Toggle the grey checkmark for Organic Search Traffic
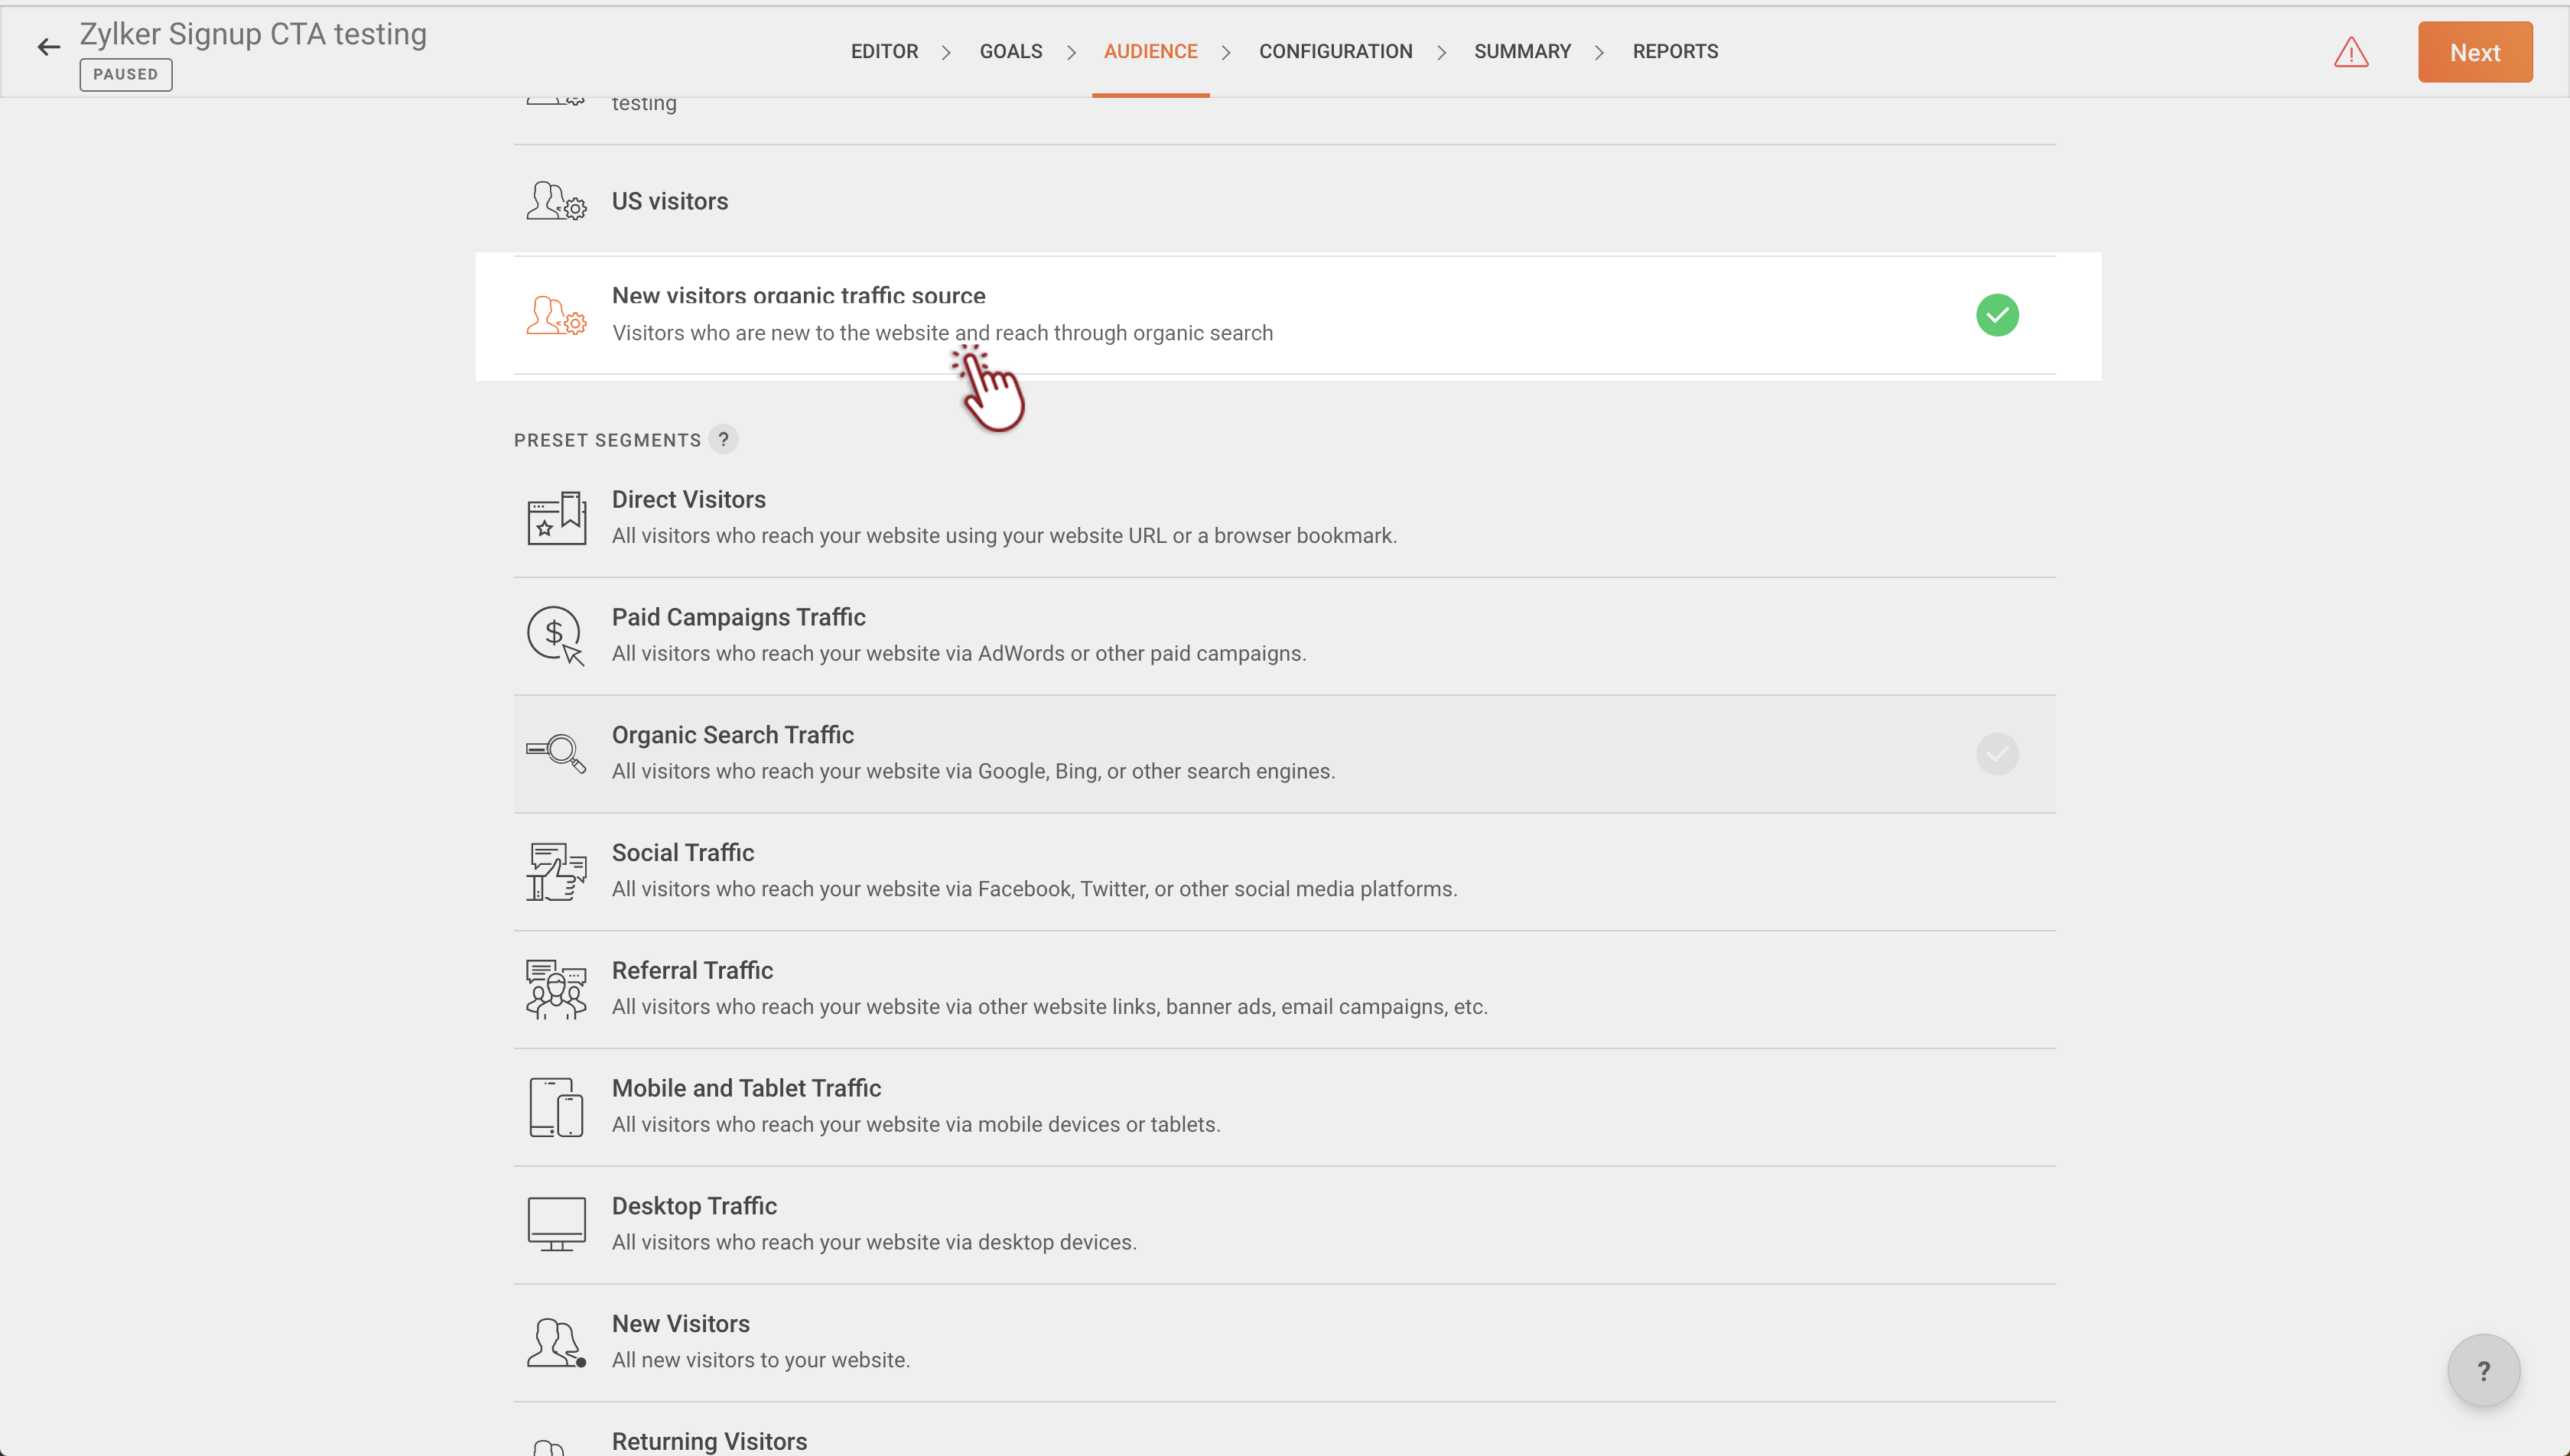2570x1456 pixels. point(1996,754)
